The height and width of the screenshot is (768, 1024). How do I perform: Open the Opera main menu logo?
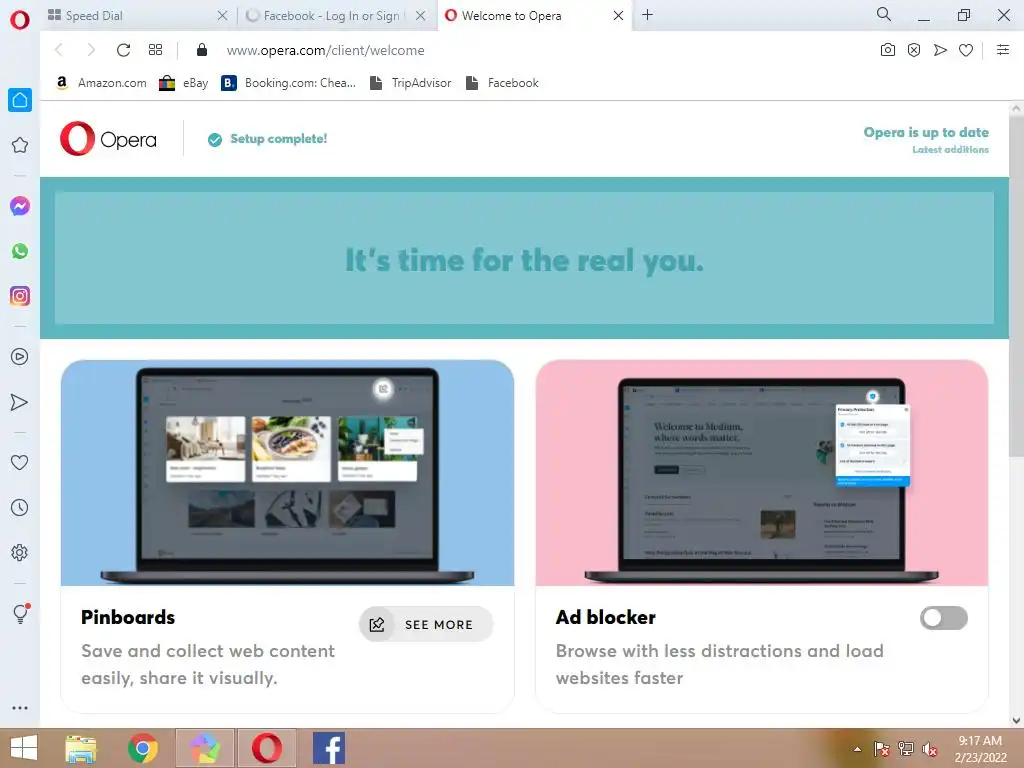(x=20, y=20)
